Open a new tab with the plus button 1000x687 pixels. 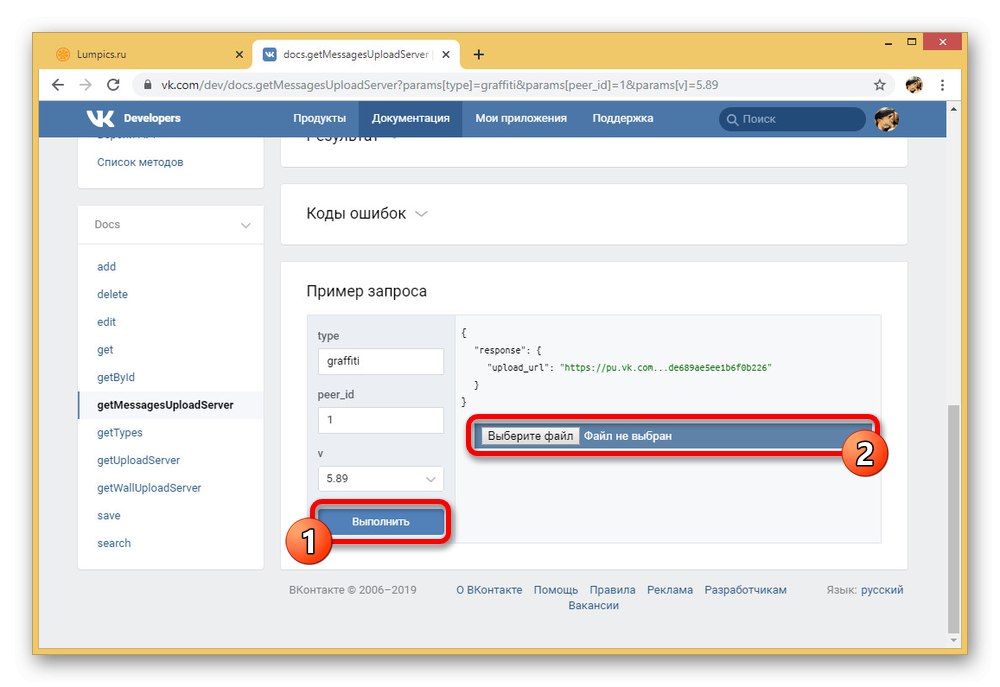coord(478,55)
